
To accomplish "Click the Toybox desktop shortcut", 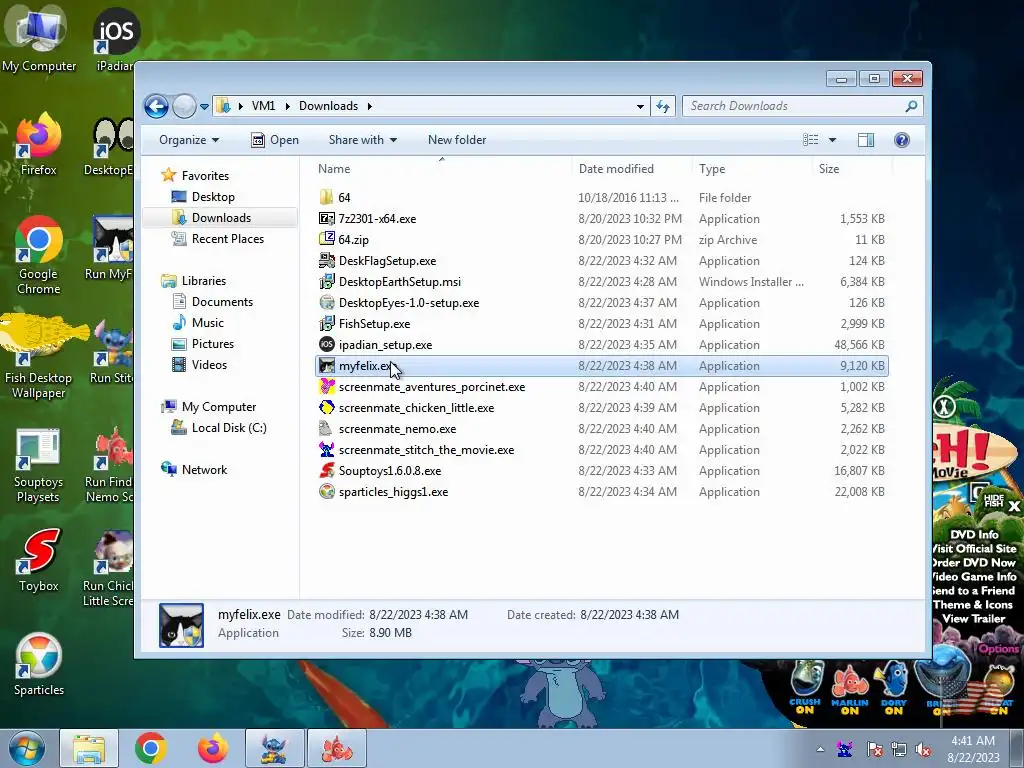I will tap(39, 560).
